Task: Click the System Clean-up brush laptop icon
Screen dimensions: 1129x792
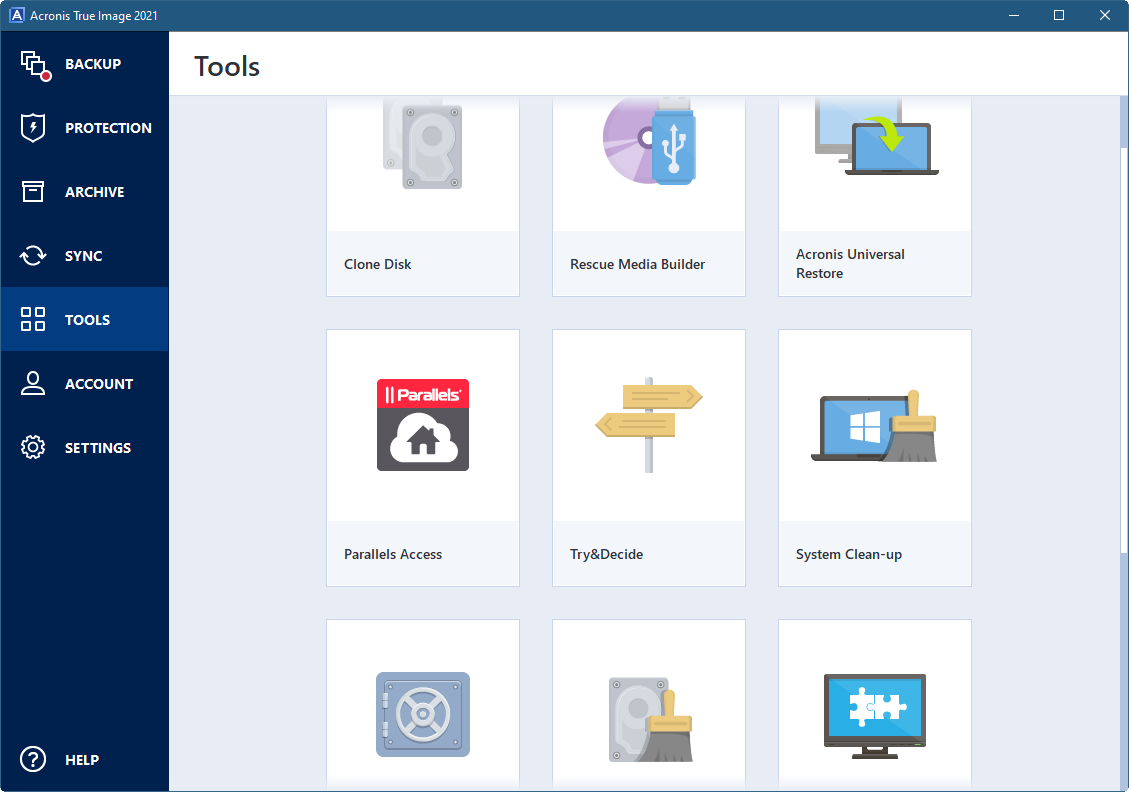Action: (874, 426)
